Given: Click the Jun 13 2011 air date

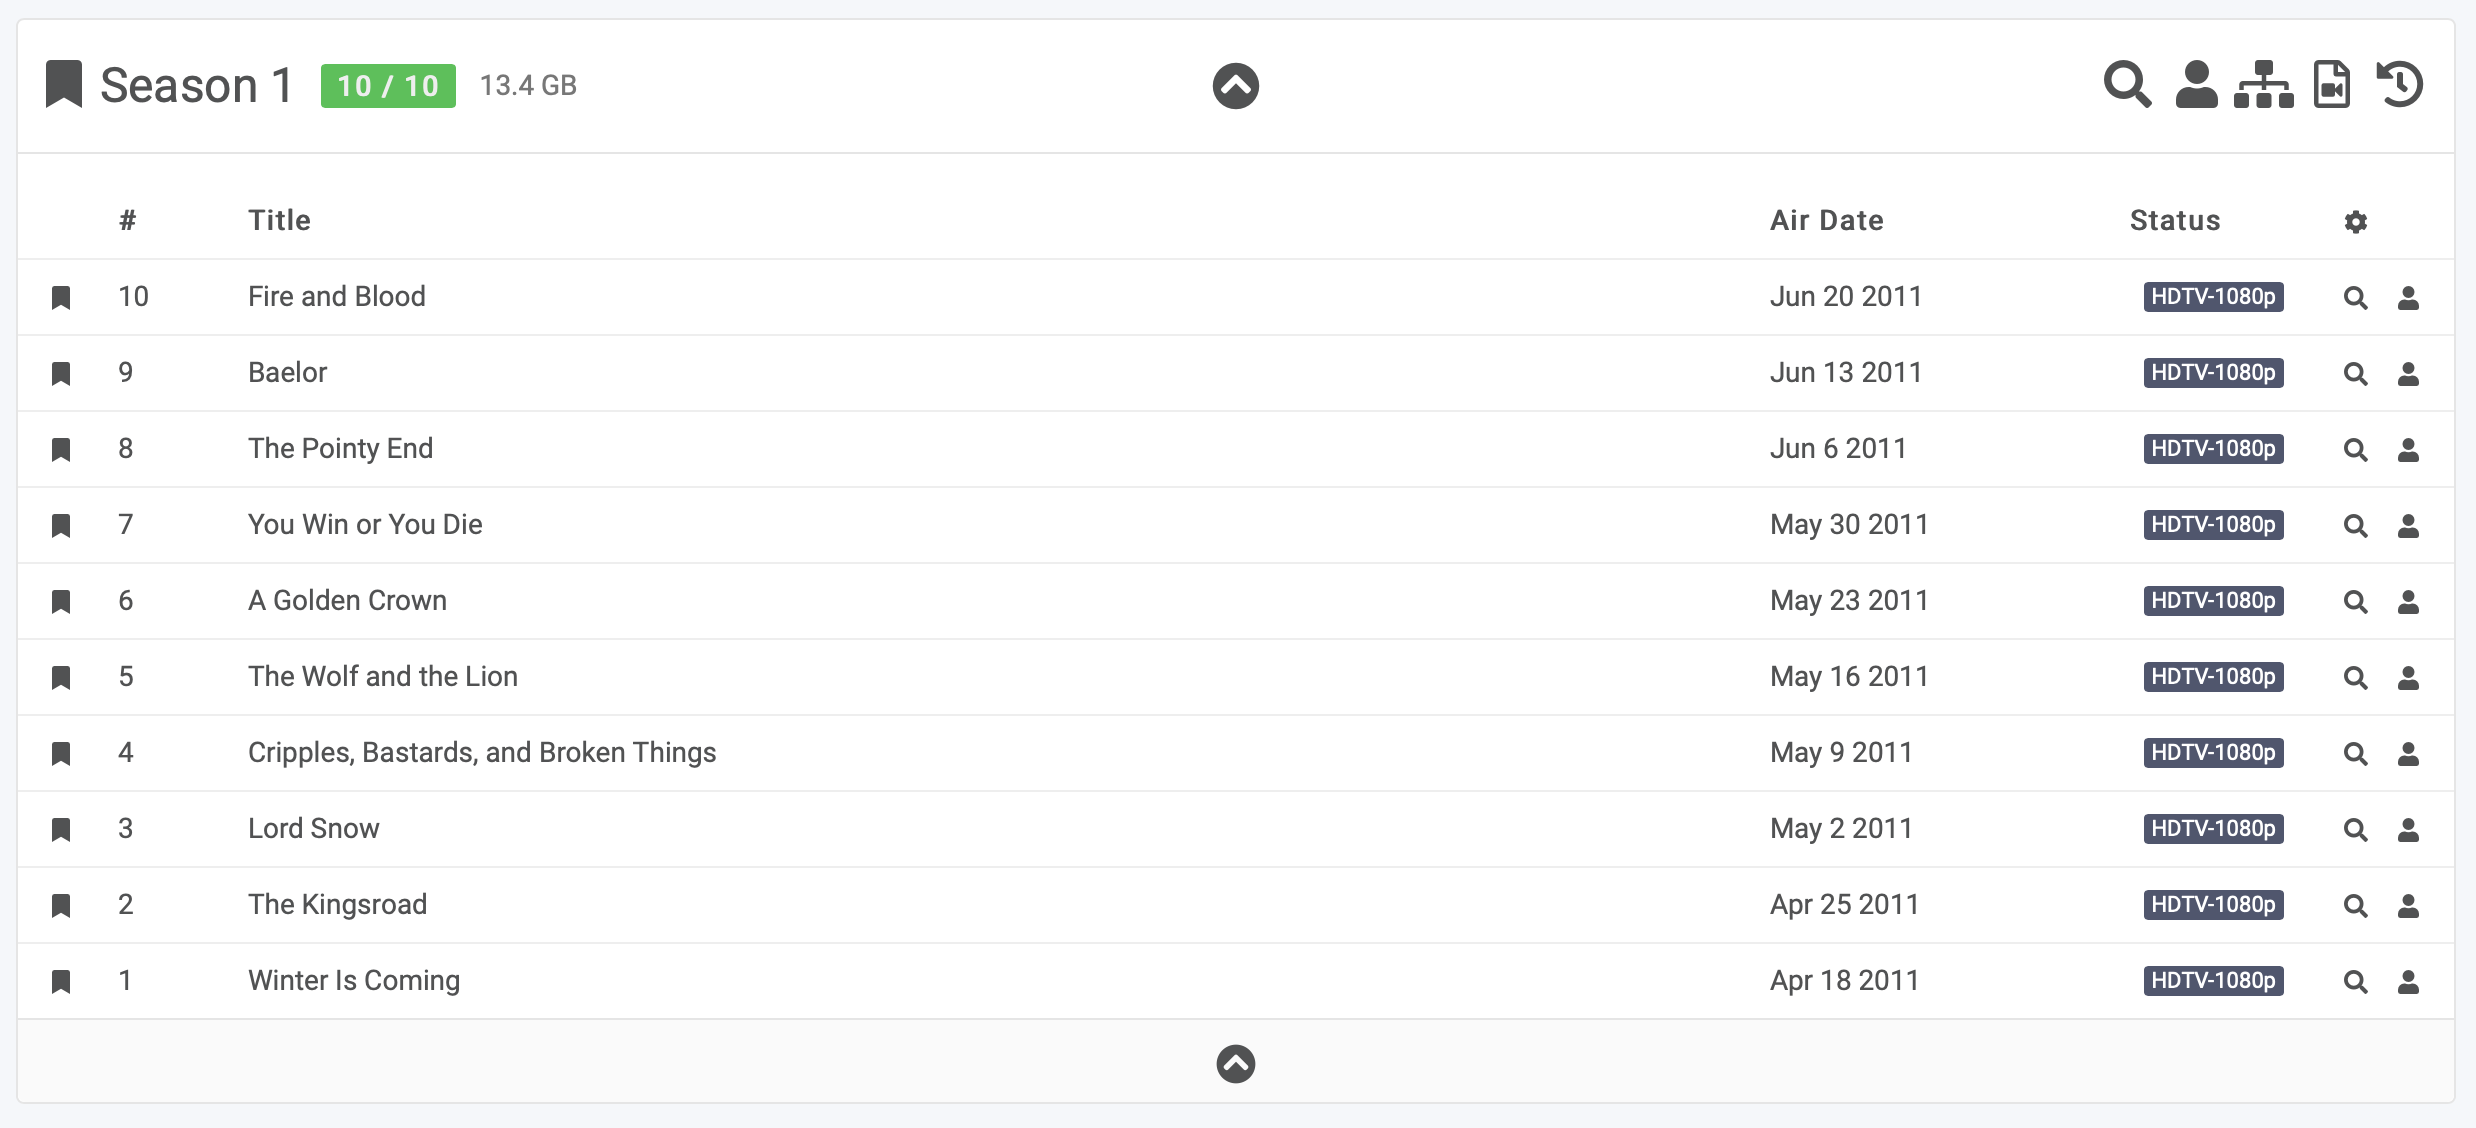Looking at the screenshot, I should click(1846, 372).
